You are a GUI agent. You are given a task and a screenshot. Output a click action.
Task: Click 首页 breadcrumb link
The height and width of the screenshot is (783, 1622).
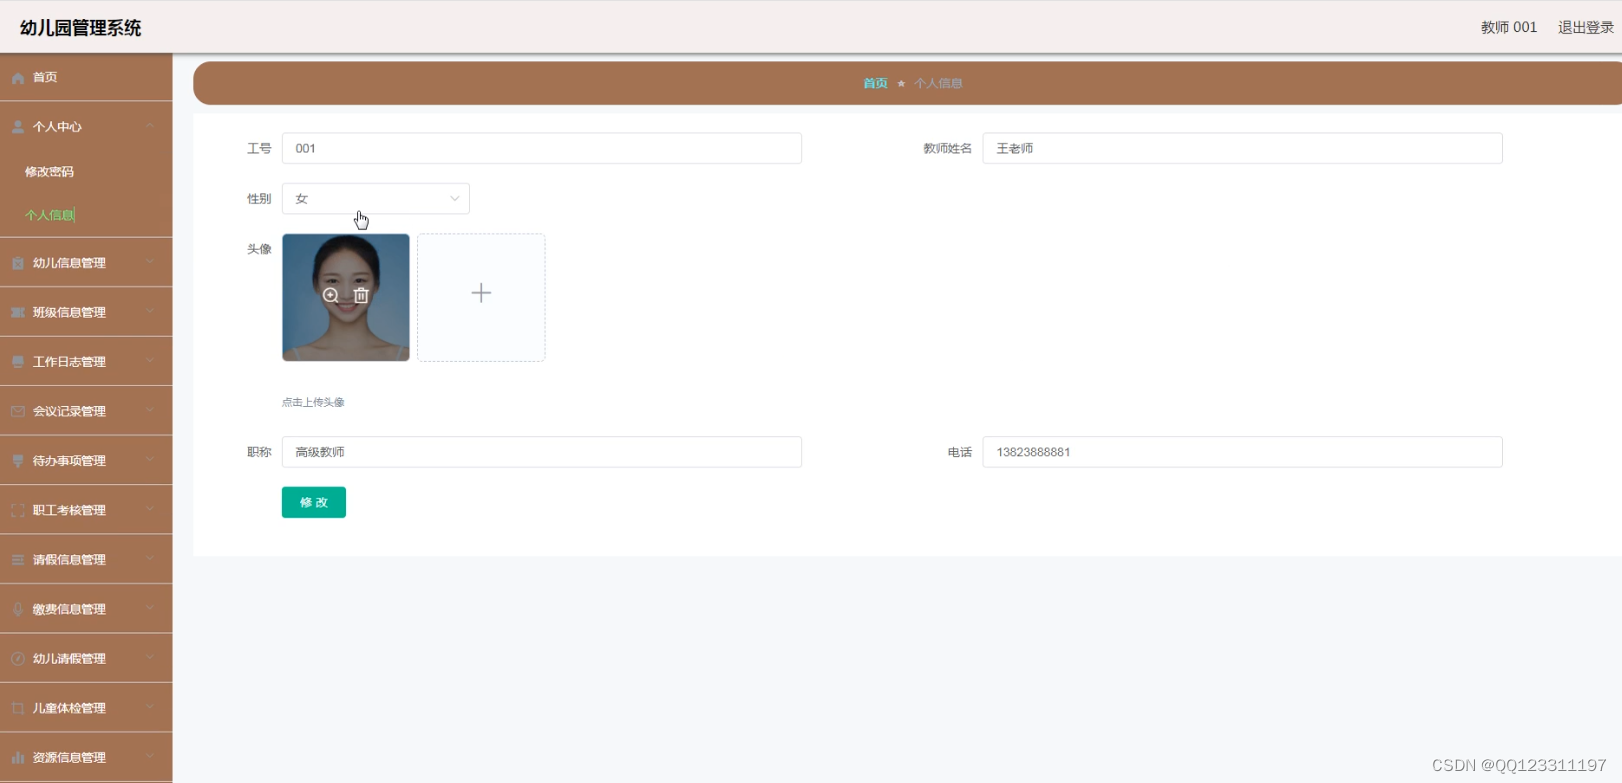pos(875,83)
